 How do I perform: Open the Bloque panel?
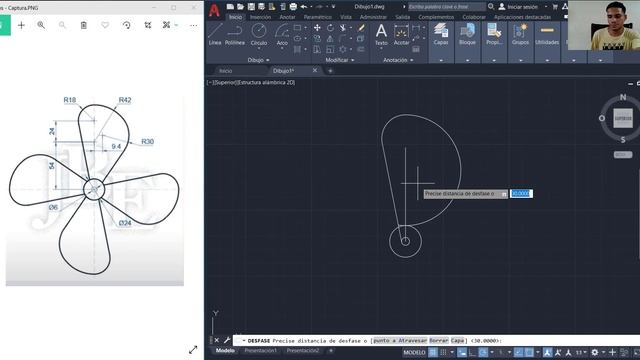pyautogui.click(x=467, y=34)
